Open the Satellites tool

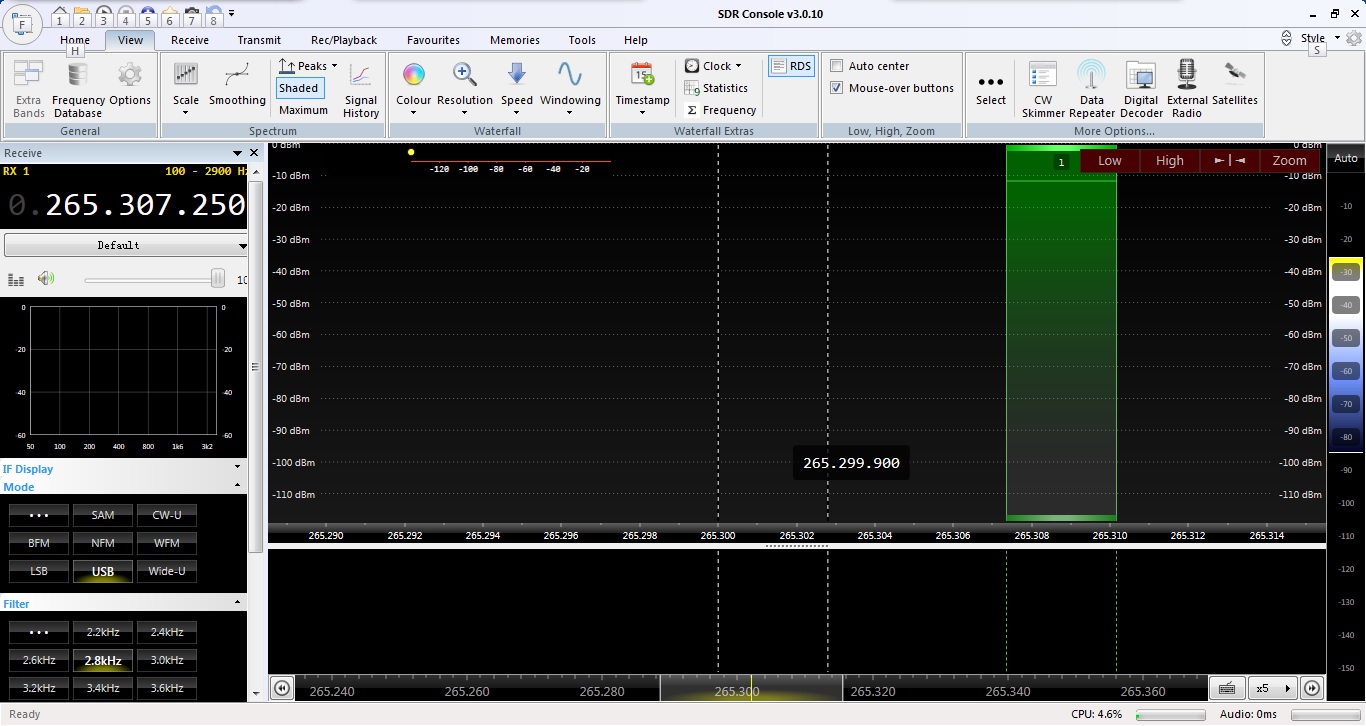tap(1235, 84)
